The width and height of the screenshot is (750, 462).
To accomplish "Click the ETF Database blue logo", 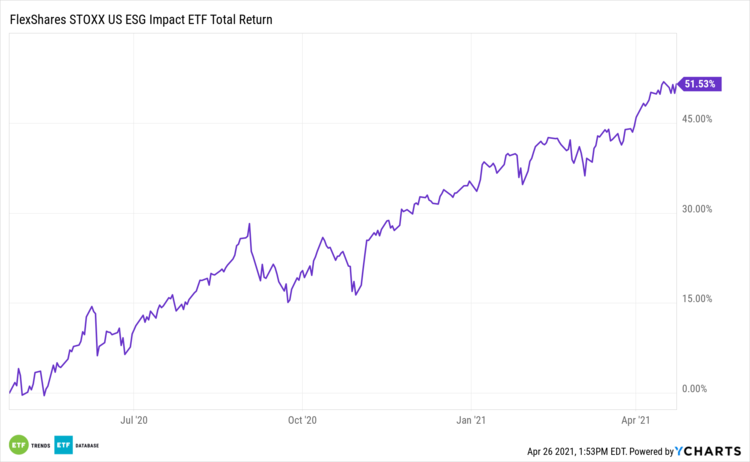I will click(x=62, y=444).
